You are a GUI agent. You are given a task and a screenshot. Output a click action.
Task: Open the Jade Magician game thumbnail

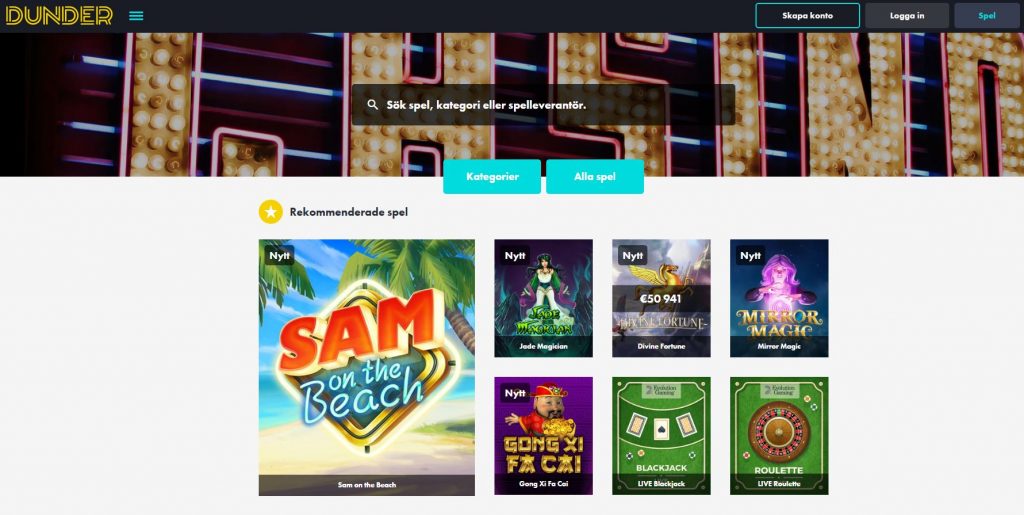tap(543, 298)
